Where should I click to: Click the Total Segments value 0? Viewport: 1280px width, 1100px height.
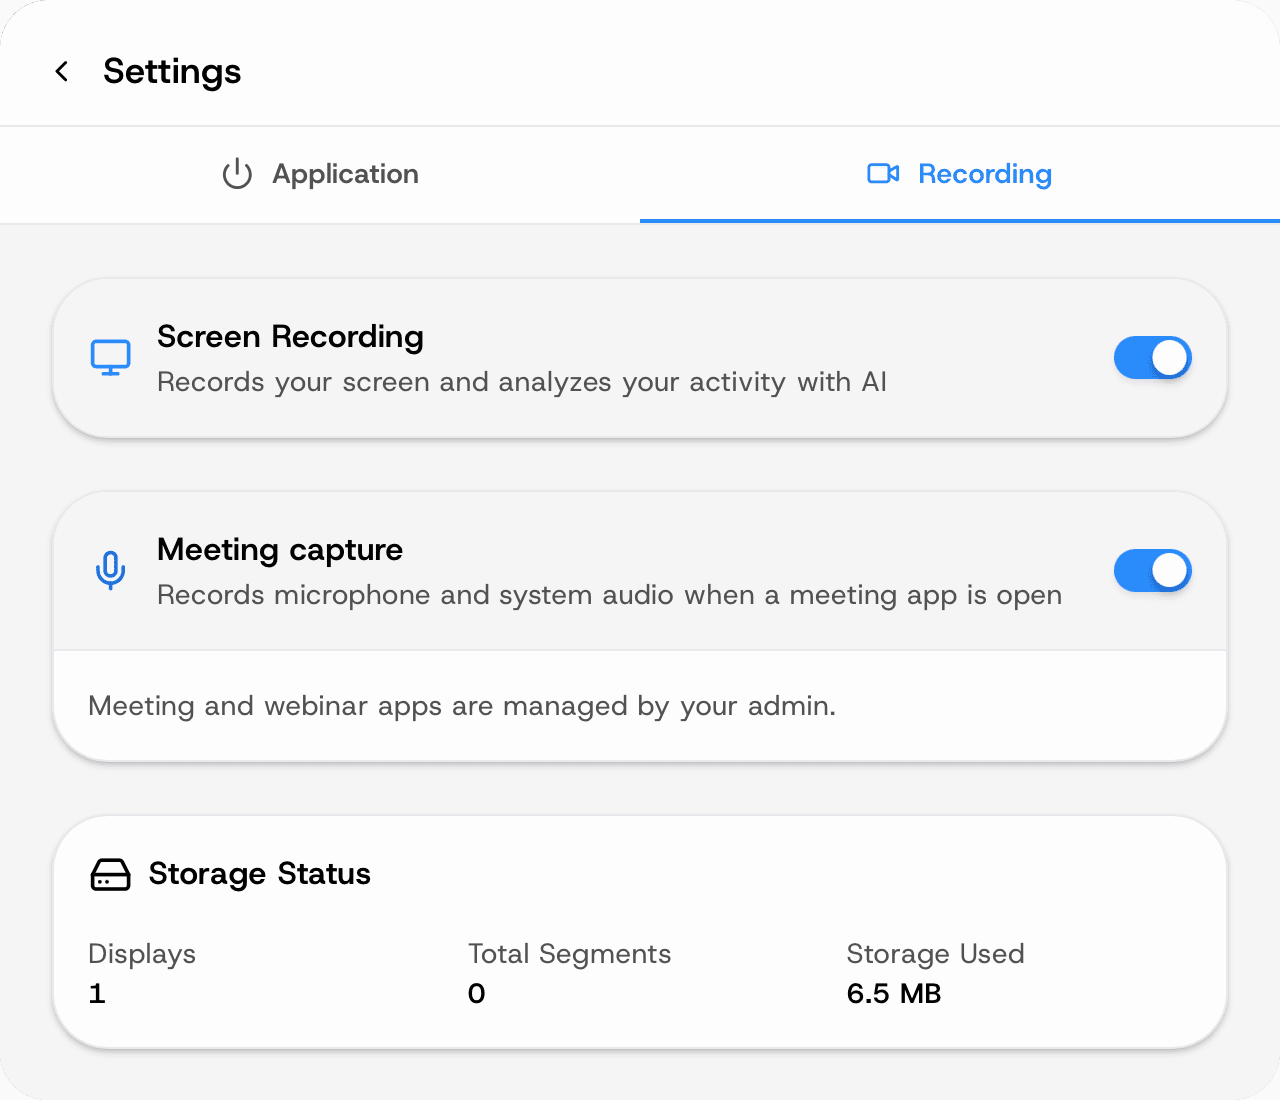pyautogui.click(x=477, y=994)
